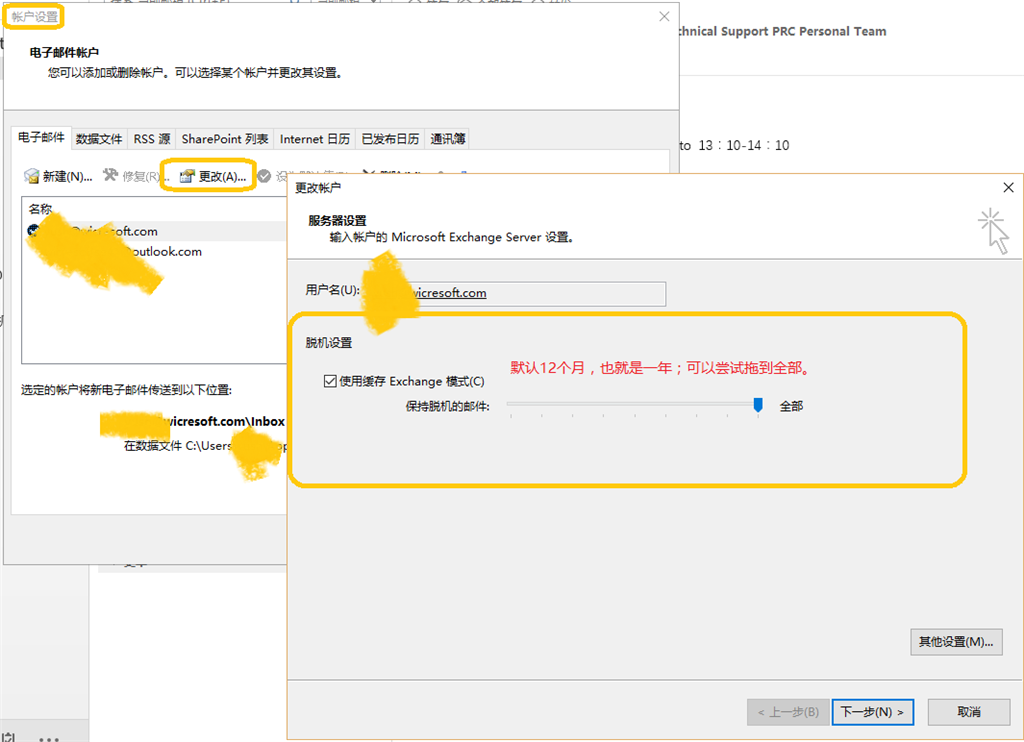
Task: Click the 保持脱机的邮件 slider handle
Action: [x=758, y=406]
